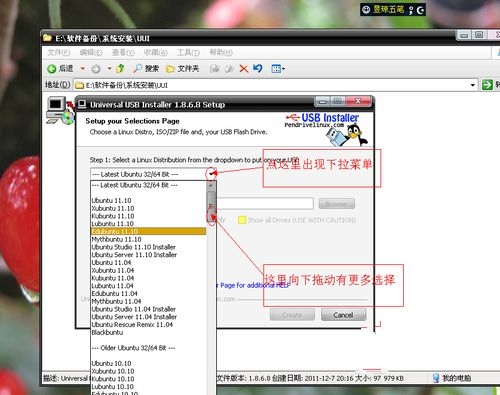Select Xubuntu 11.10 from list
The width and height of the screenshot is (500, 395).
coord(148,208)
